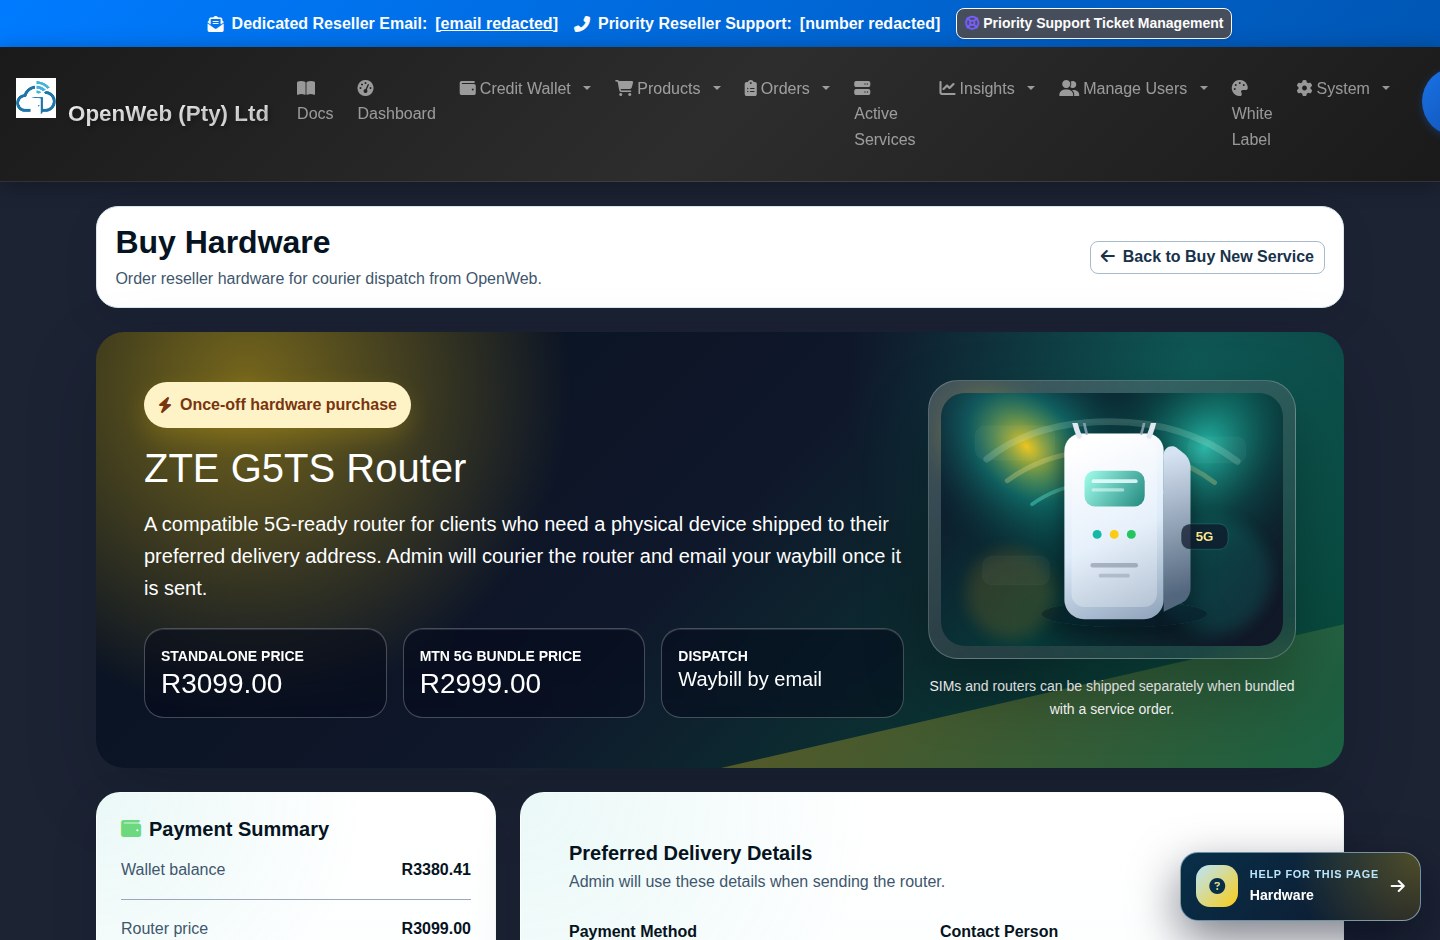This screenshot has width=1440, height=940.
Task: Click the green wallet icon in Payment Summary
Action: click(x=131, y=828)
